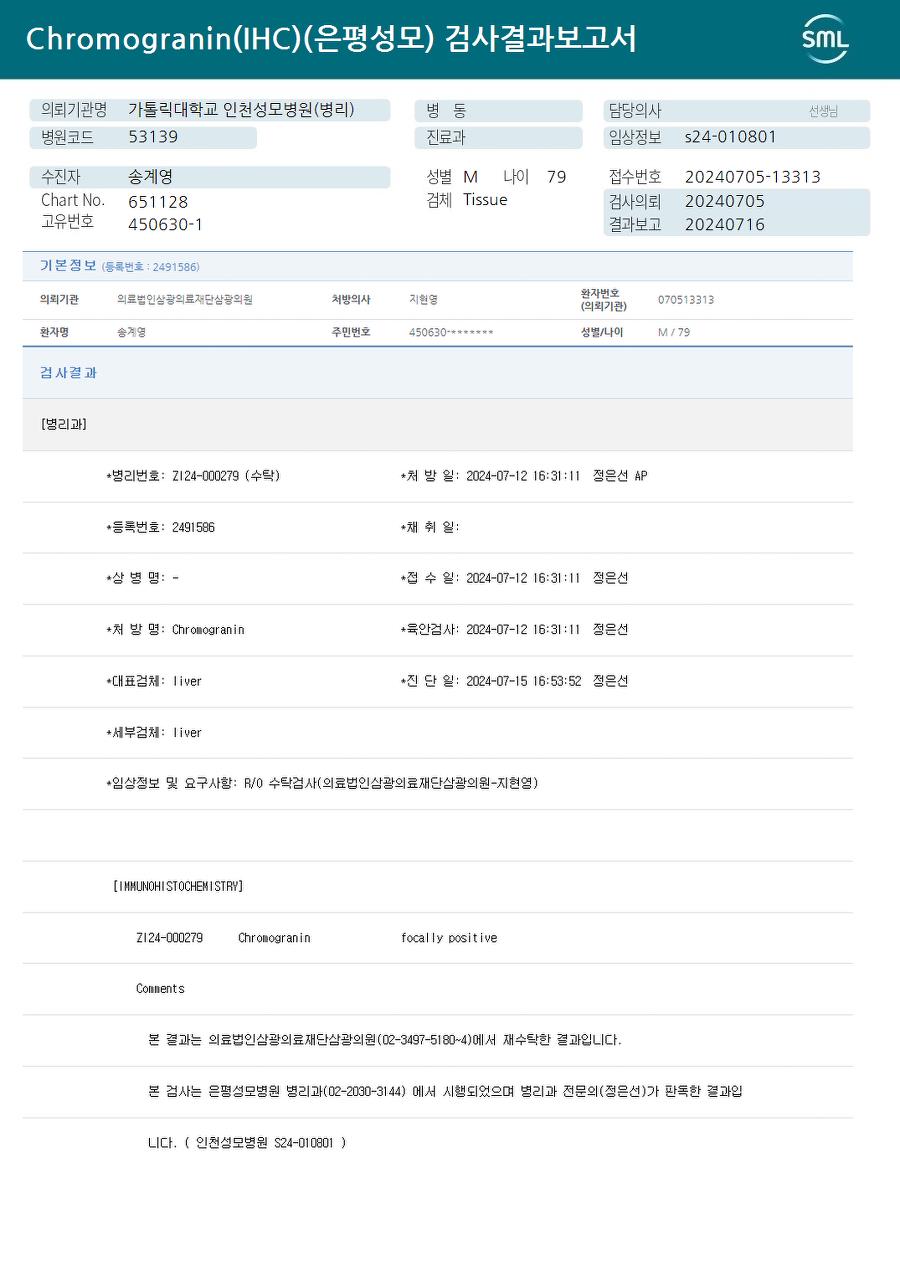This screenshot has height=1271, width=900.
Task: Click 대표검체: liver line
Action: pos(154,681)
